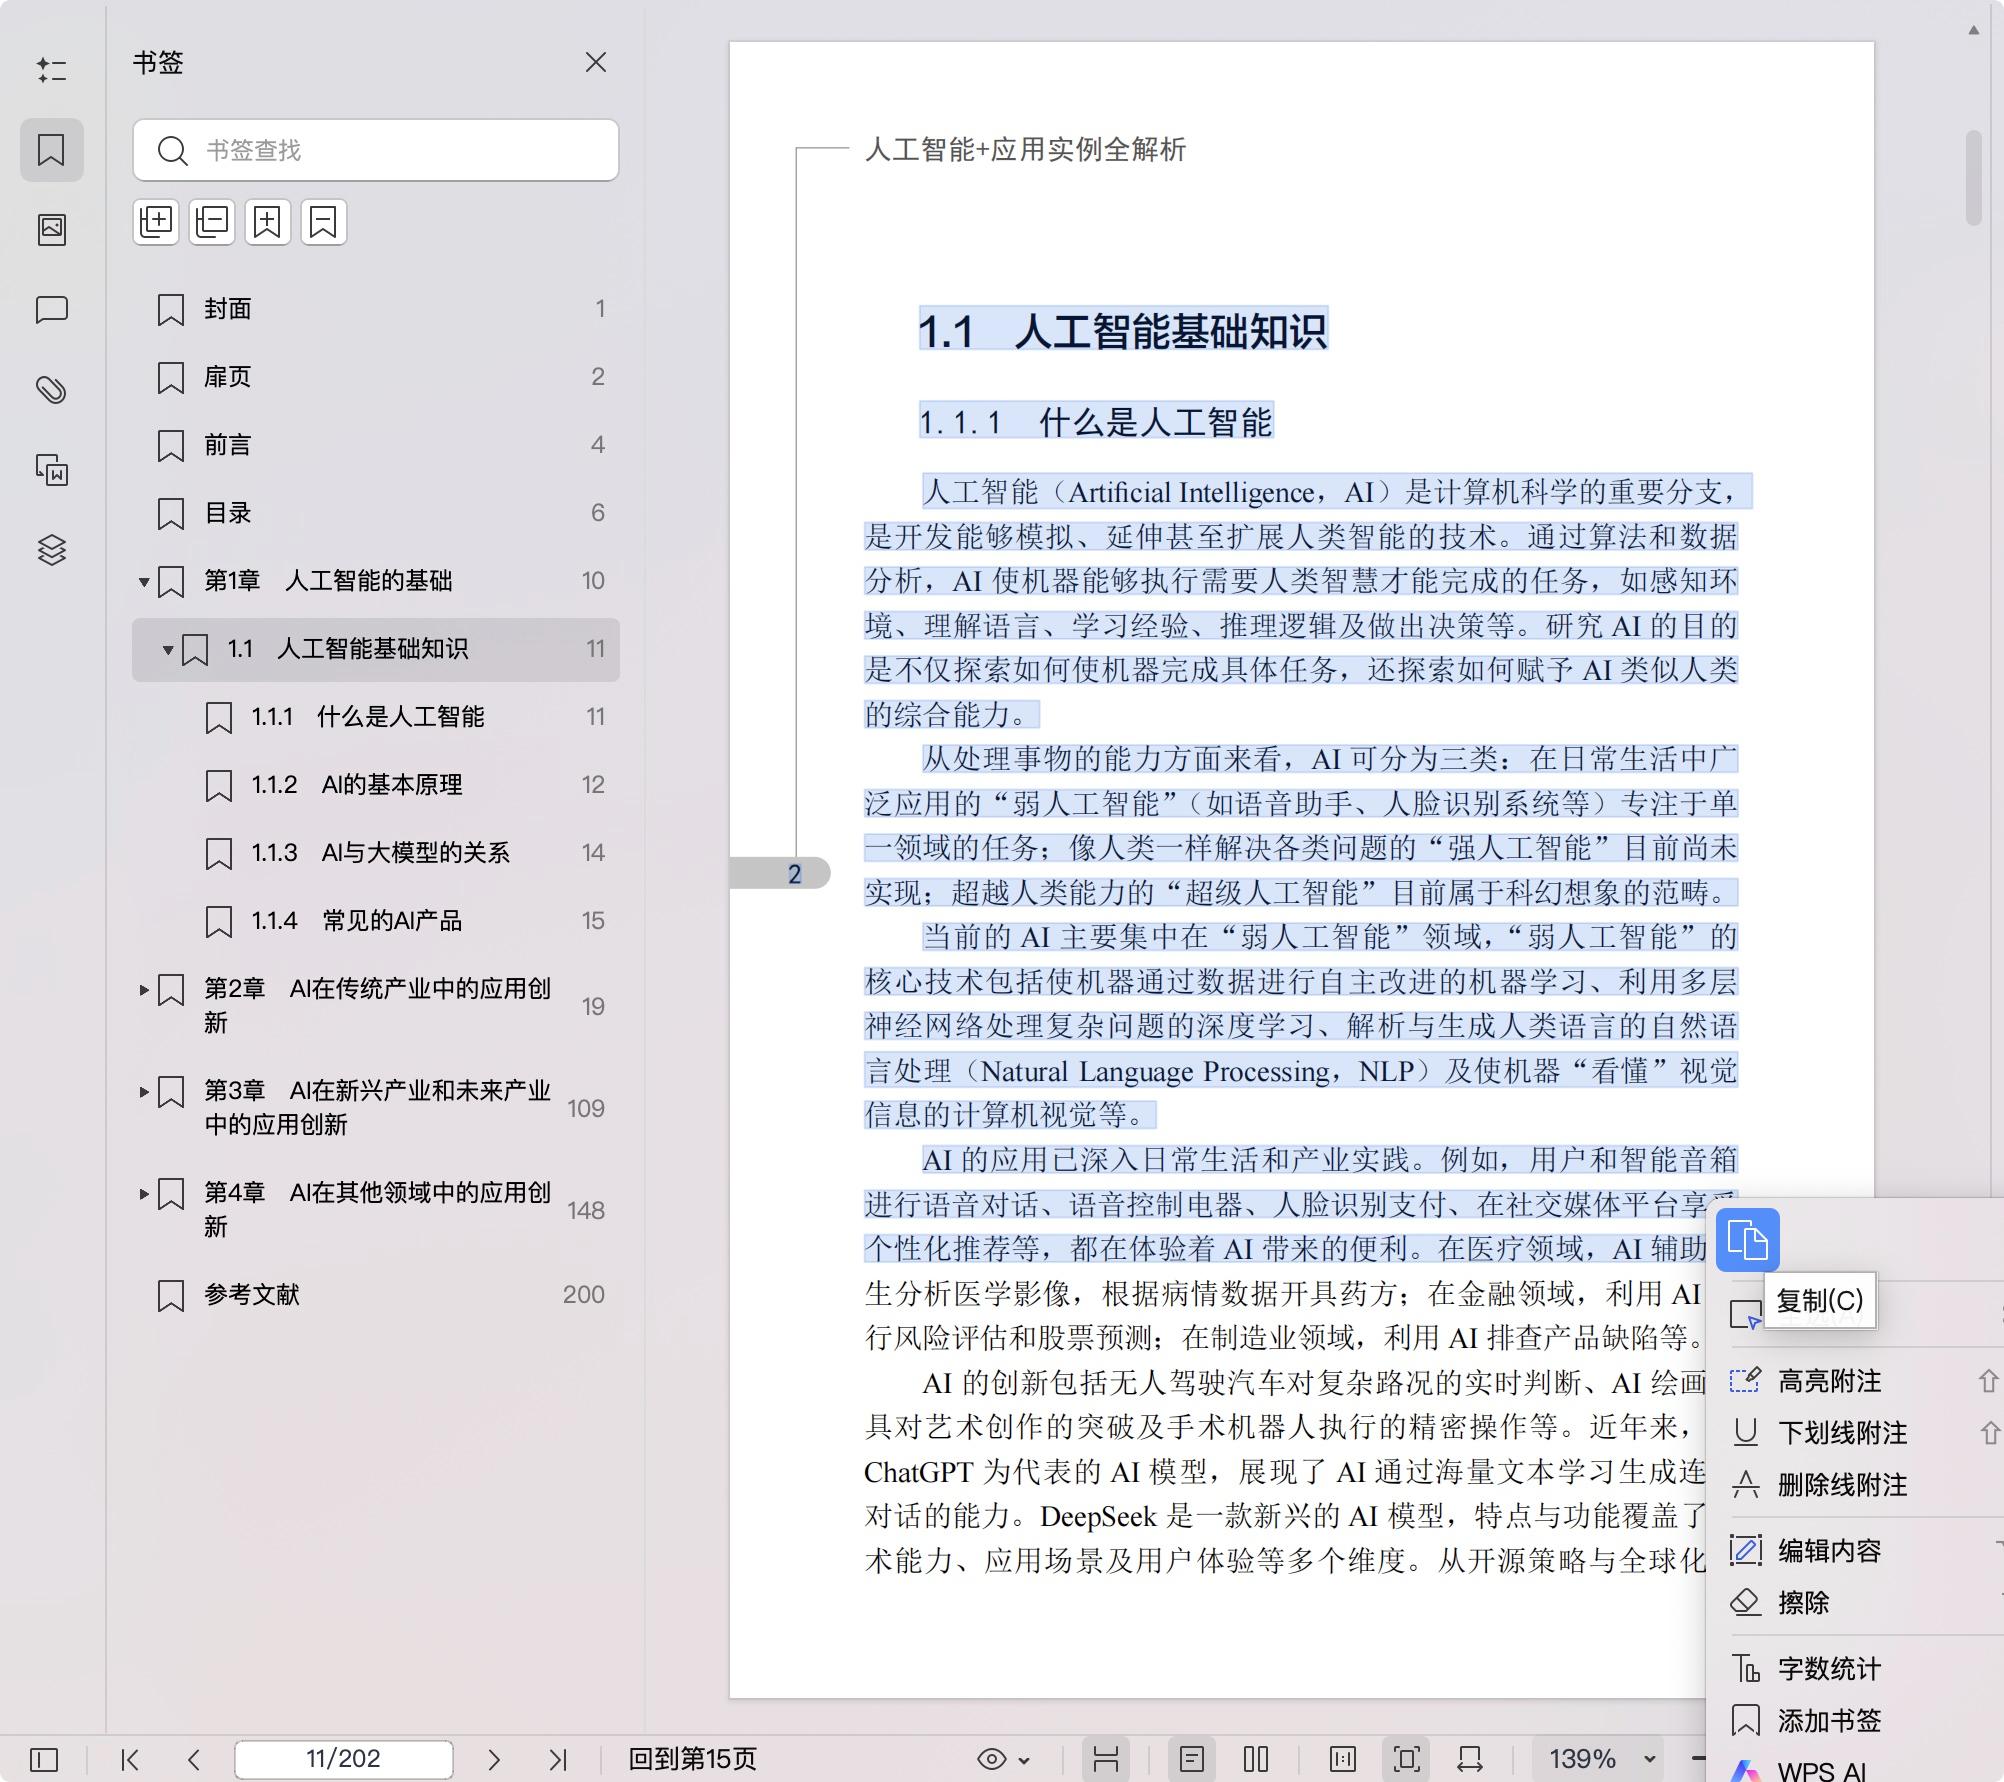Screen dimensions: 2004x1782
Task: Open the layers panel icon
Action: click(x=52, y=550)
